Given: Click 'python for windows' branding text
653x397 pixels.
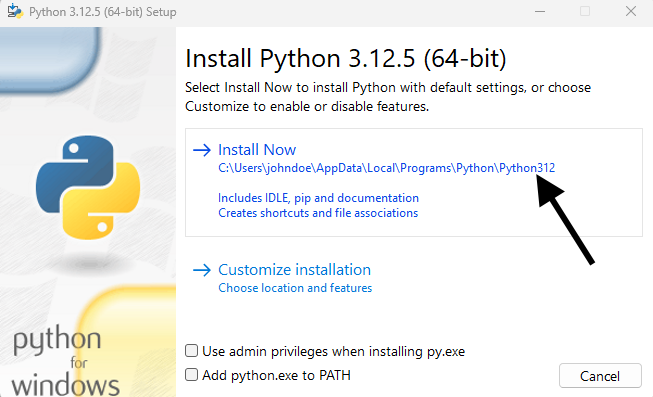Looking at the screenshot, I should (x=65, y=360).
